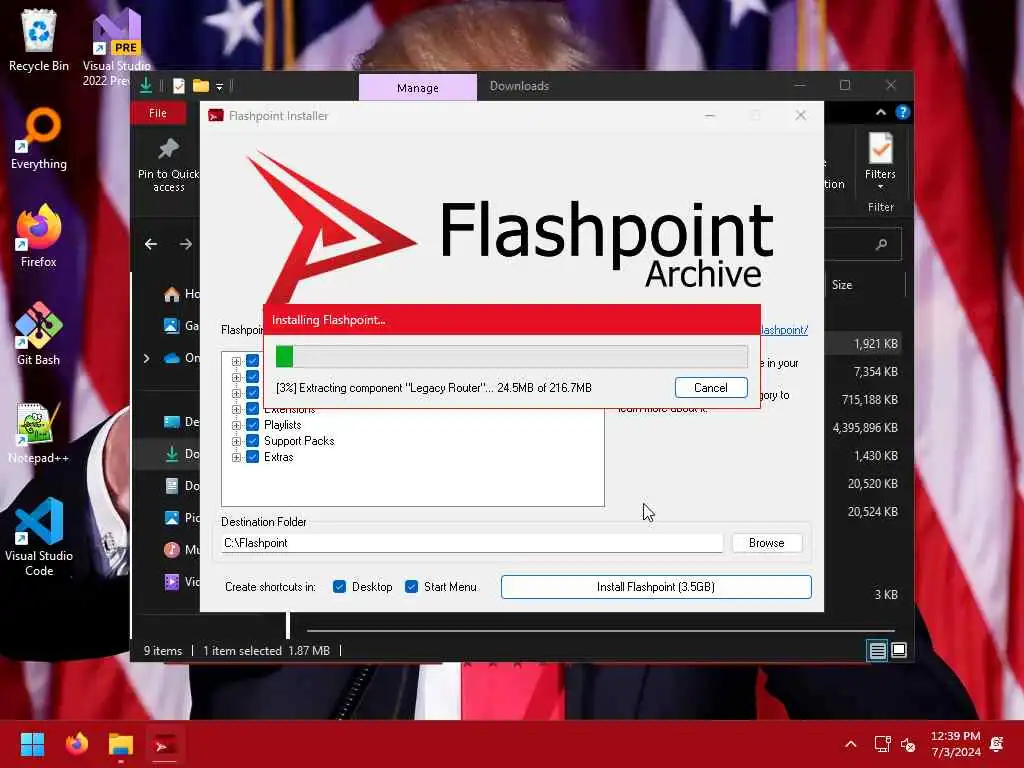The image size is (1024, 768).
Task: Select the OneDrive cloud icon in Explorer sidebar
Action: click(x=172, y=358)
